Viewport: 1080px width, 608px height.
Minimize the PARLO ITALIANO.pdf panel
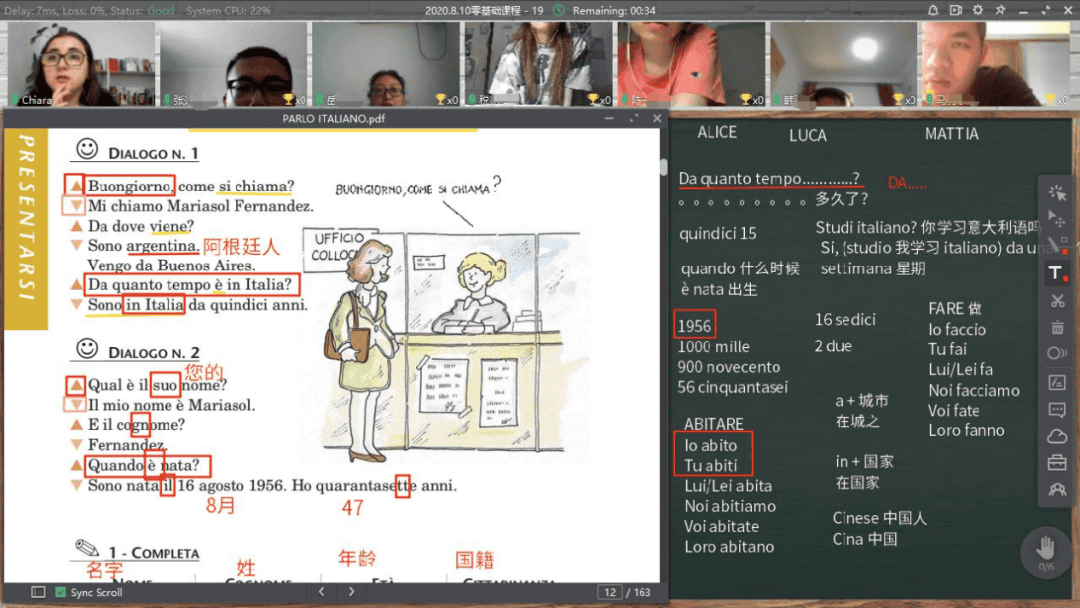[609, 118]
